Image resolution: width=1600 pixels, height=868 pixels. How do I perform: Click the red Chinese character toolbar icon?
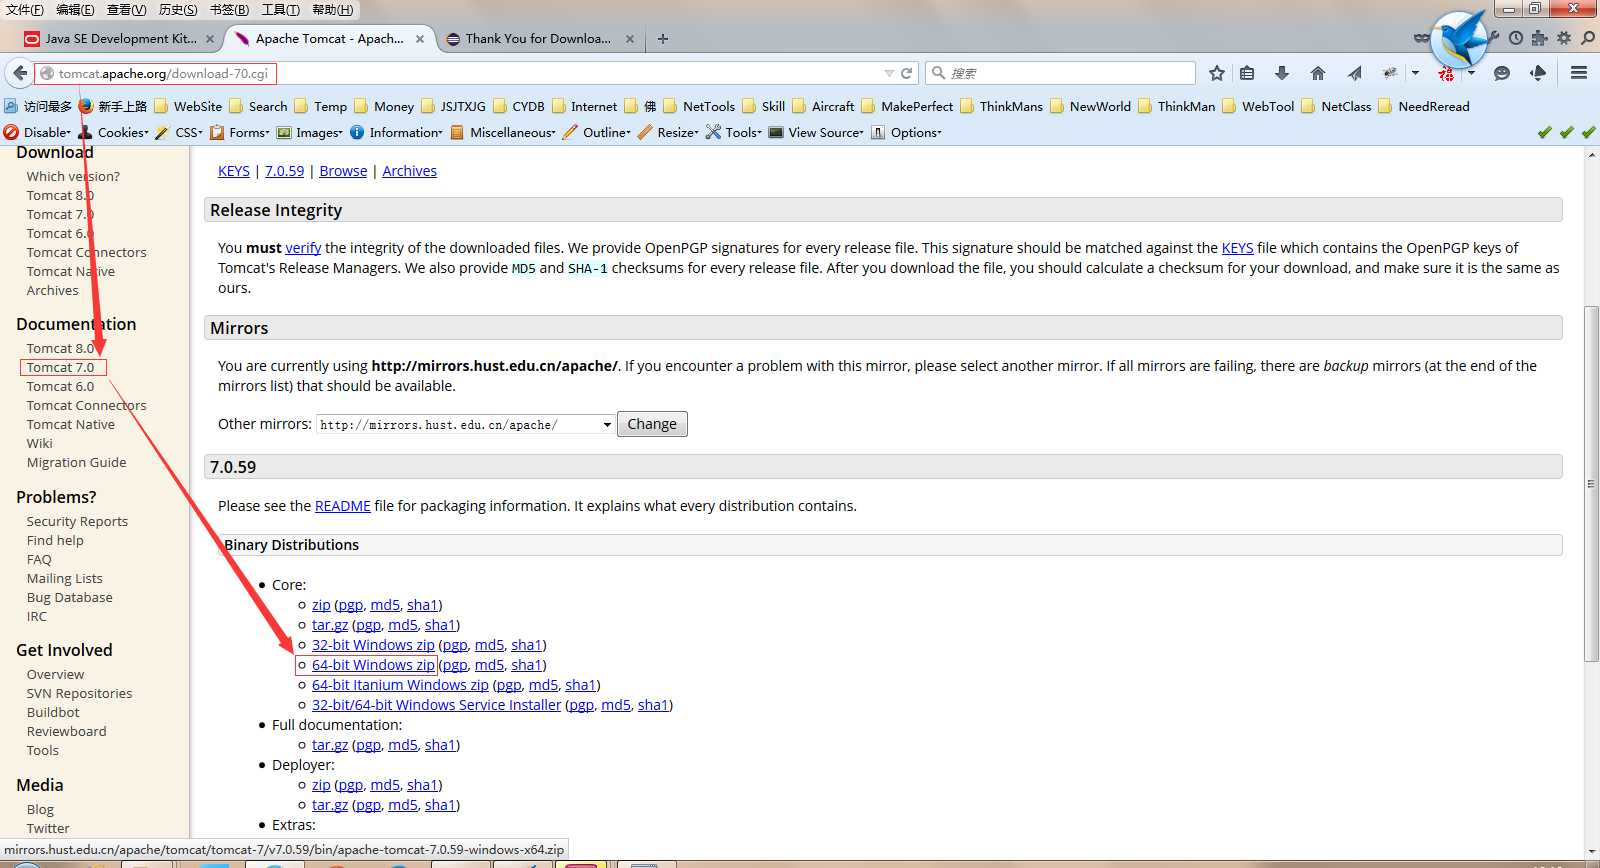1446,74
